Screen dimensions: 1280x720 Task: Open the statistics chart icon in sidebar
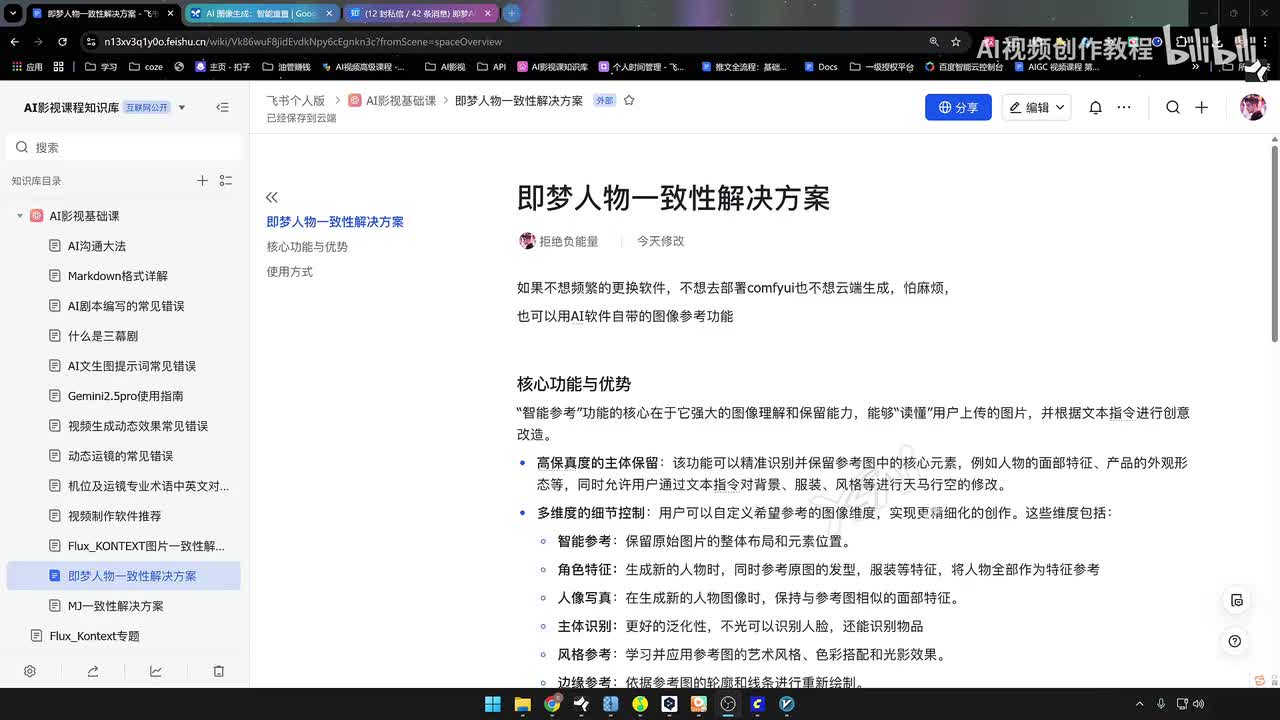coord(156,671)
